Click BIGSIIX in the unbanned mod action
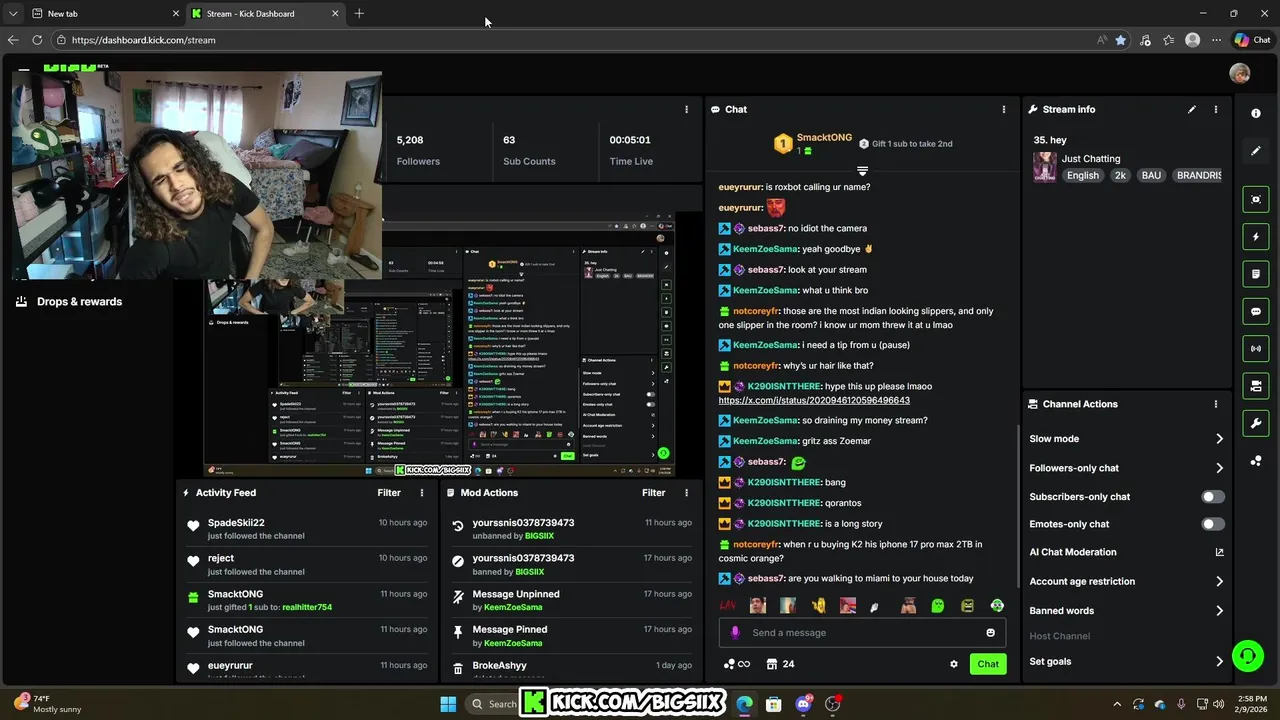This screenshot has height=720, width=1280. click(540, 536)
